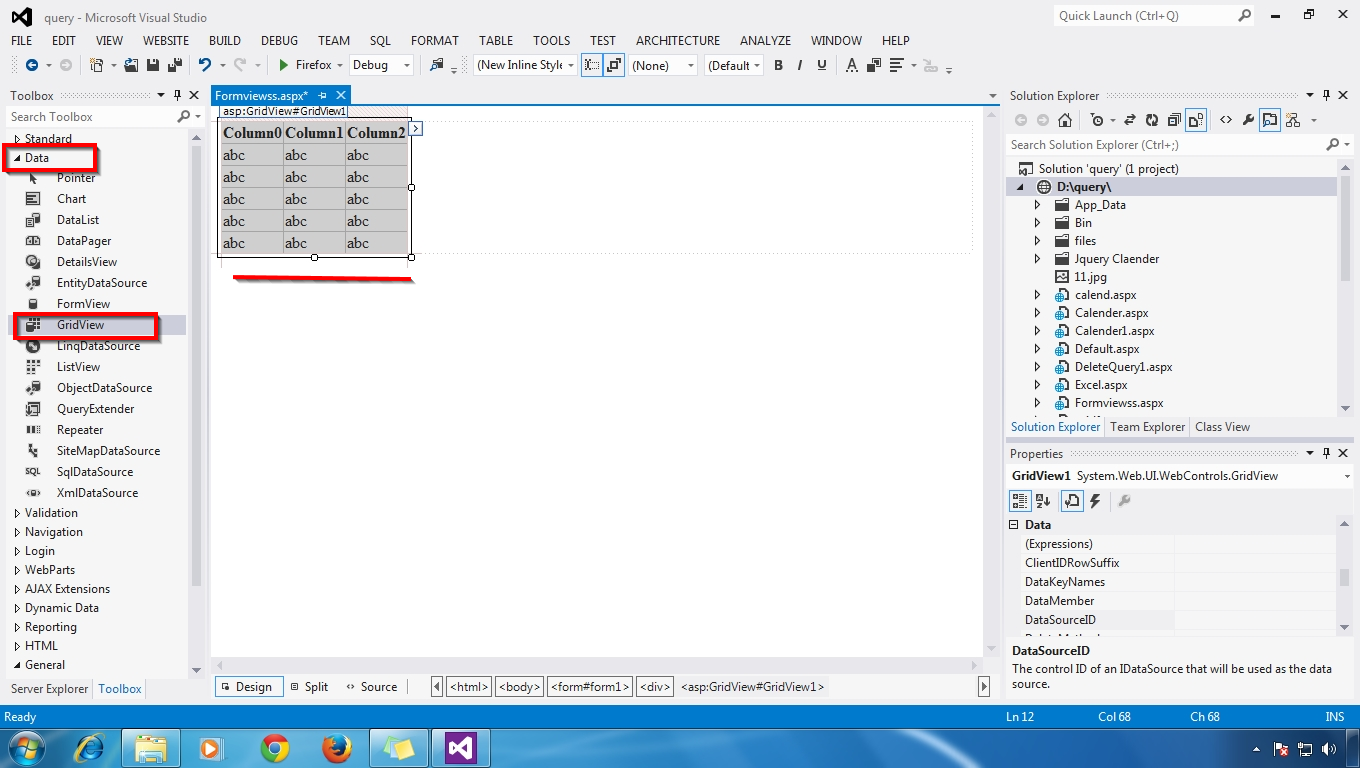Select the <form#form1> breadcrumb tag

point(590,687)
